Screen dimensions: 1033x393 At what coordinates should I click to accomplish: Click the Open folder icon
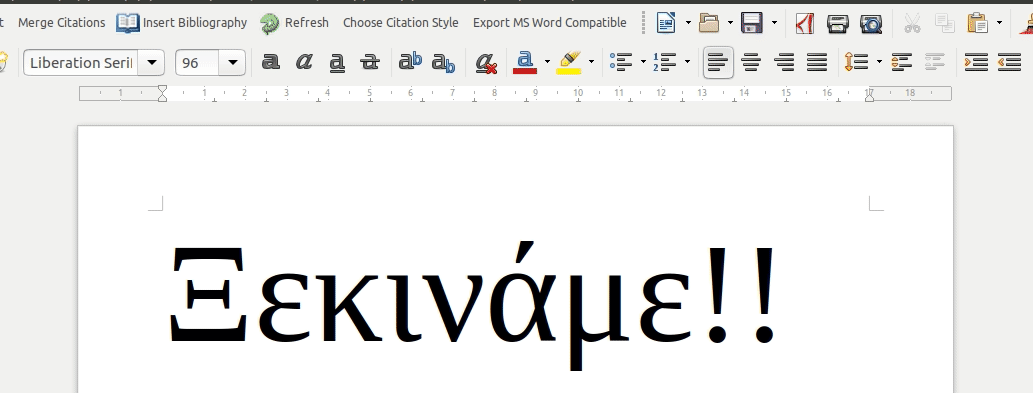click(709, 23)
